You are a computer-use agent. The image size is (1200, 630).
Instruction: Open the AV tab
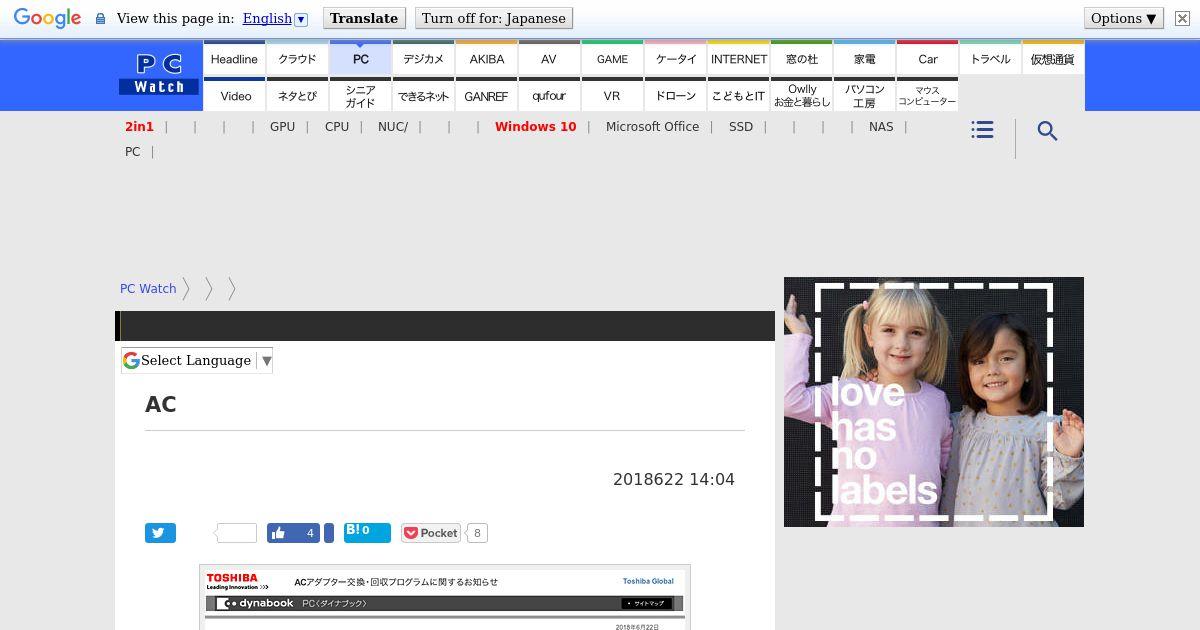click(549, 59)
